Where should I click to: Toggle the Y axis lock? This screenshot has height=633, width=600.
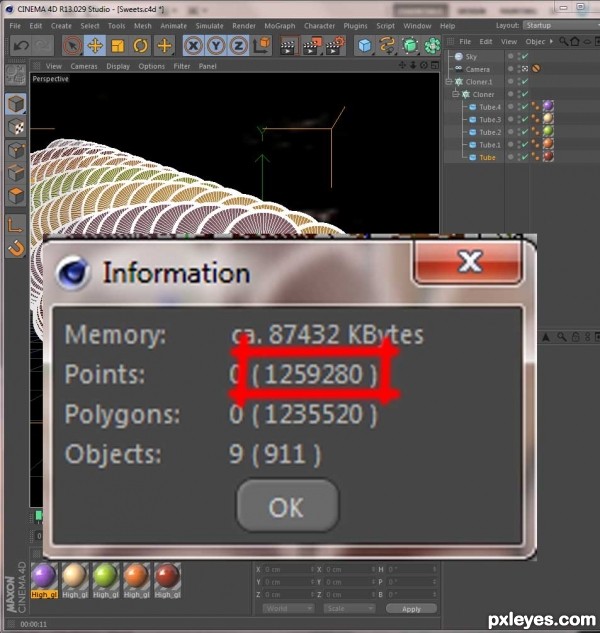tap(216, 46)
